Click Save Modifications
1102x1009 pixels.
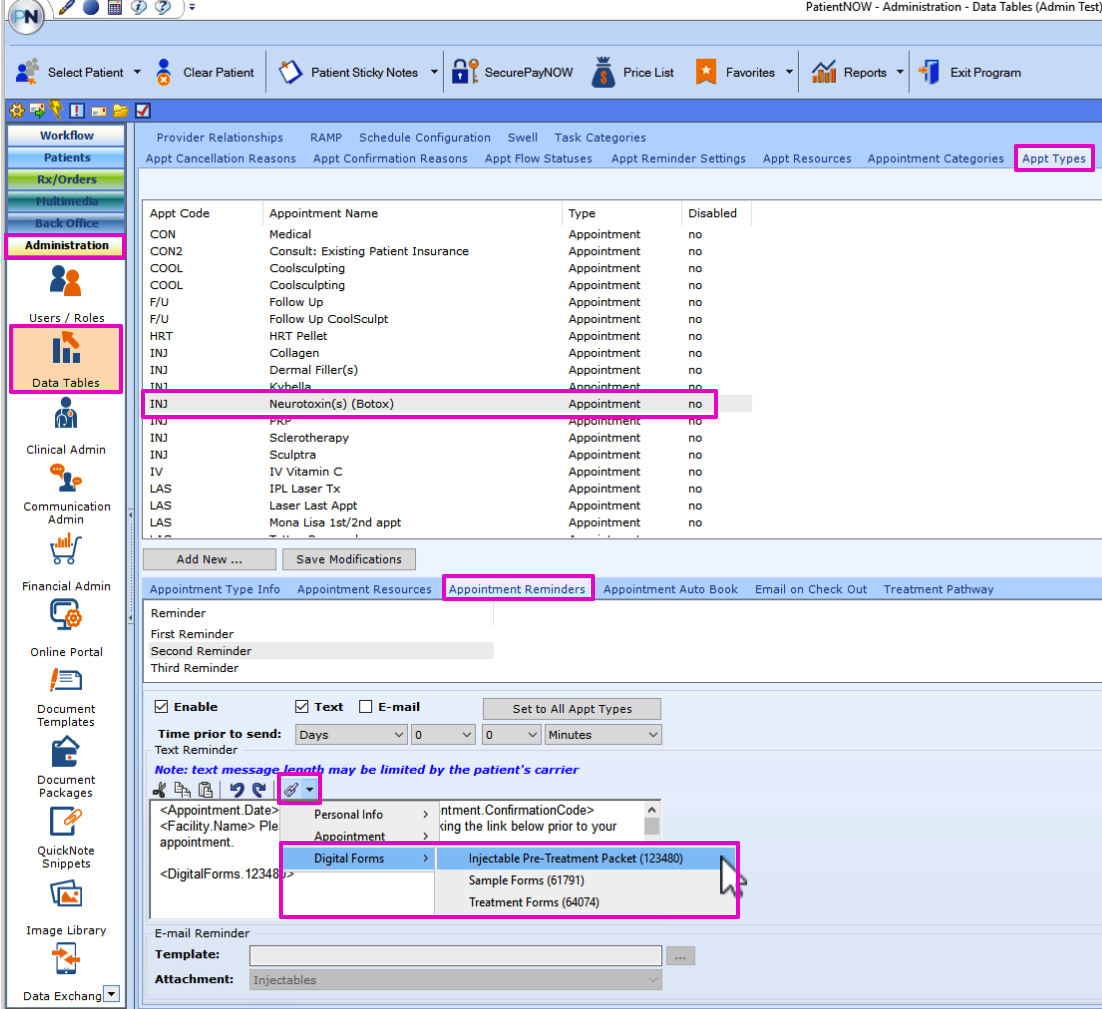pos(349,559)
